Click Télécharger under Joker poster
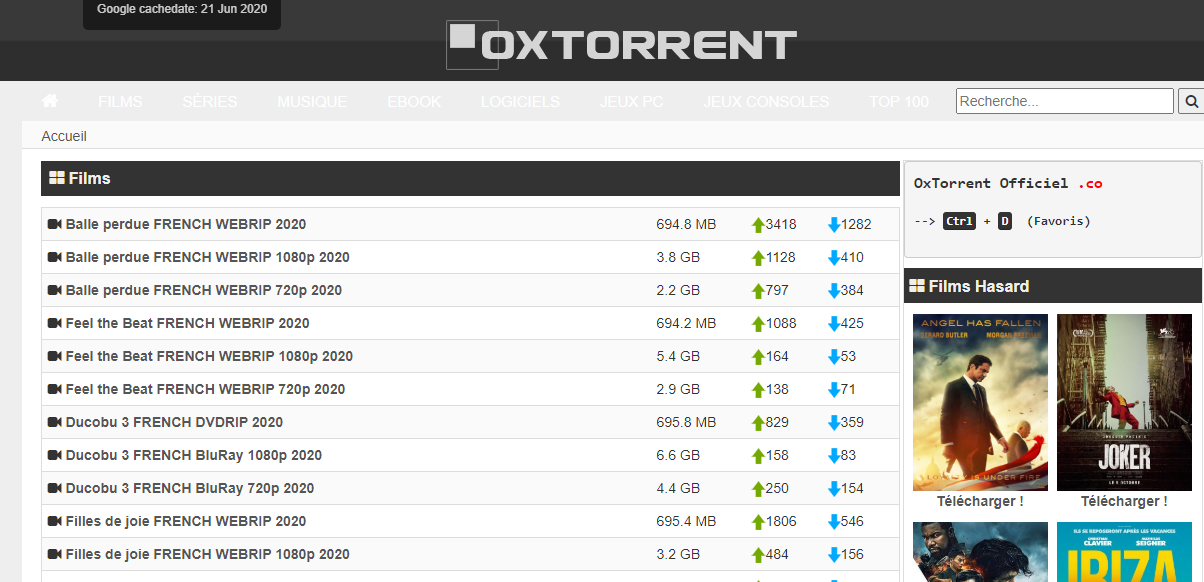The image size is (1204, 582). pos(1124,501)
